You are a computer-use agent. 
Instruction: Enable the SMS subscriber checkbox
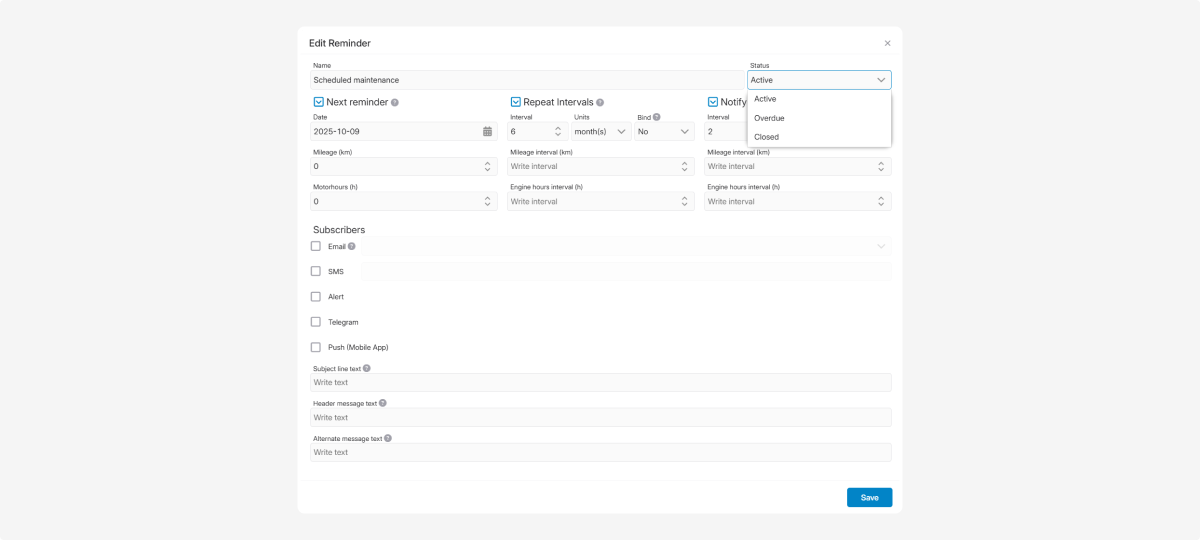(x=316, y=271)
